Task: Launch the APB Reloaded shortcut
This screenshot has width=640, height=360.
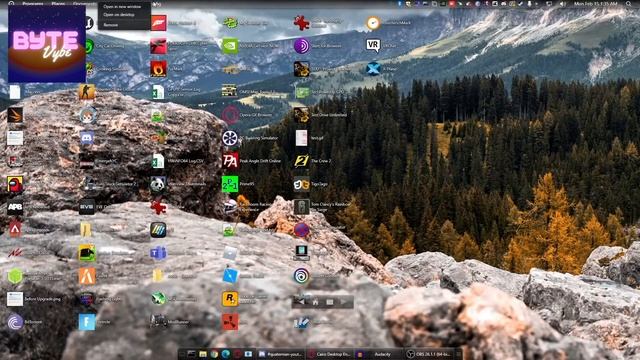Action: click(x=15, y=207)
